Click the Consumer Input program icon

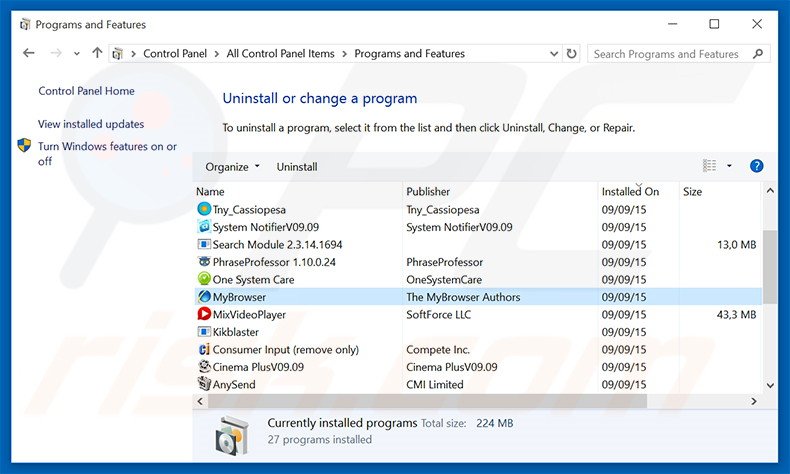tap(204, 349)
